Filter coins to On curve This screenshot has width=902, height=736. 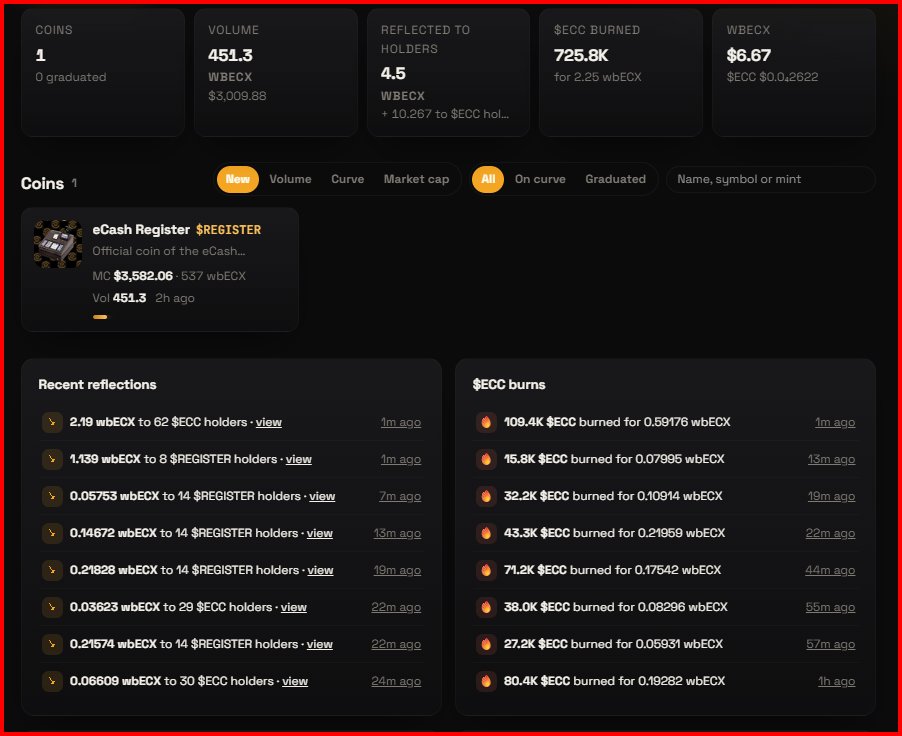[540, 179]
